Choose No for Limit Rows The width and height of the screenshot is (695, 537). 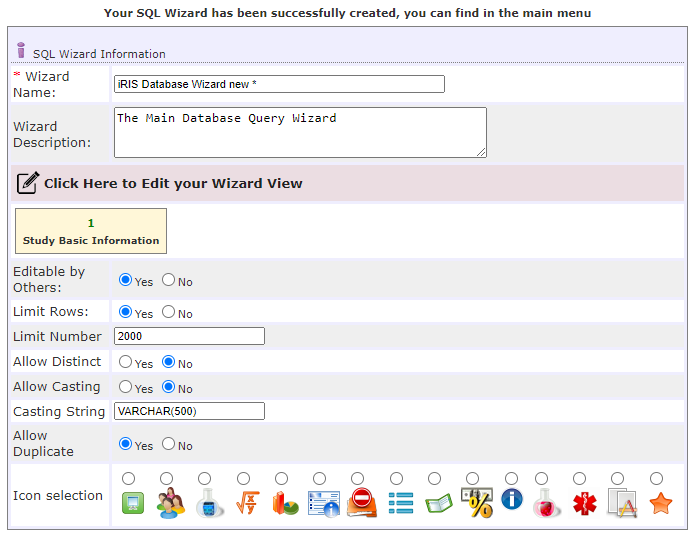coord(168,312)
